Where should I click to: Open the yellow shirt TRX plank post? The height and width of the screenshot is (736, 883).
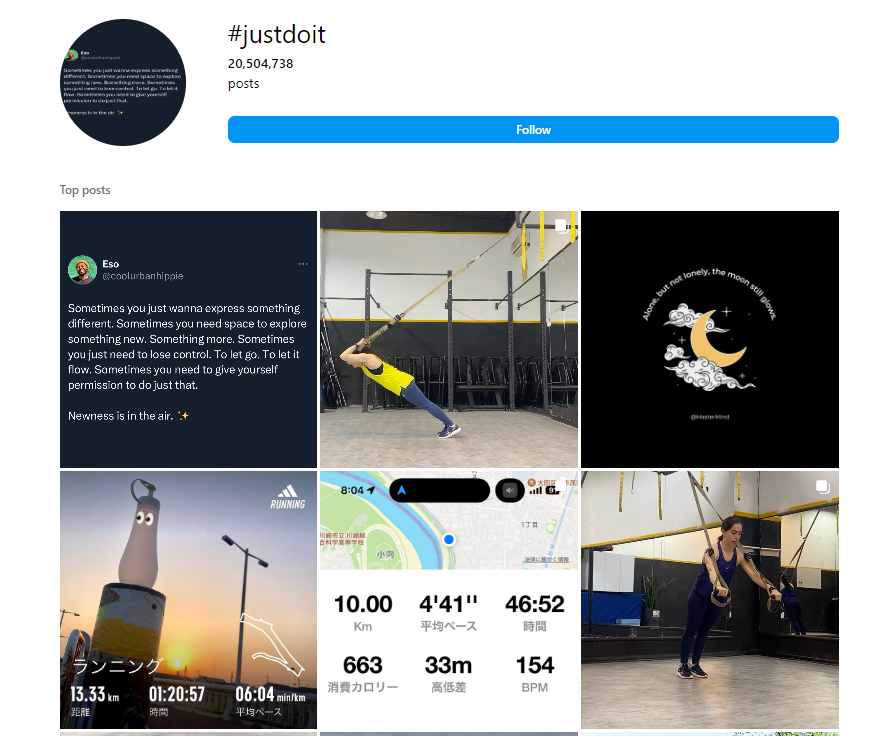click(449, 339)
